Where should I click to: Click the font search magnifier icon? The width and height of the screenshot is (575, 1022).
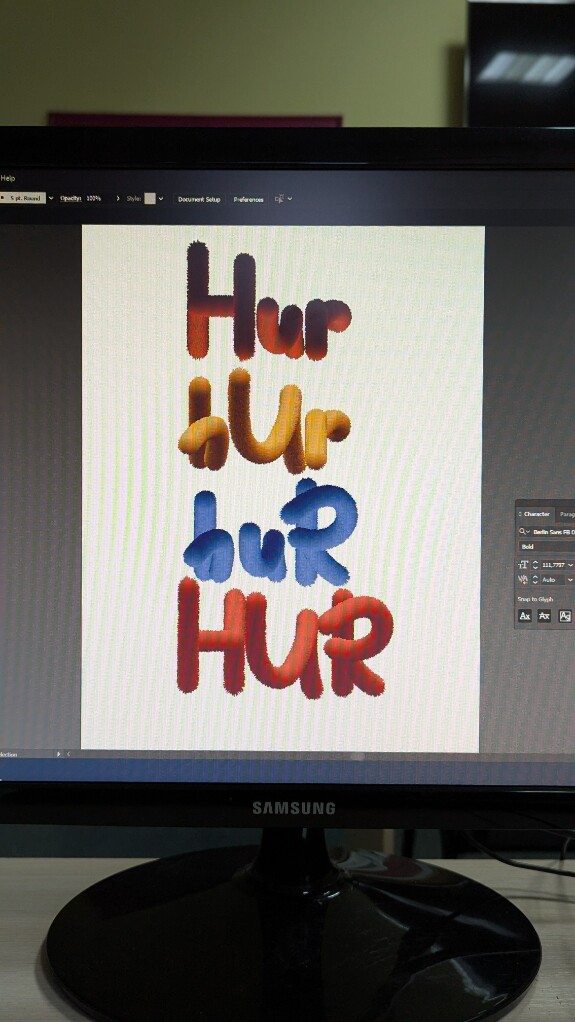pyautogui.click(x=523, y=532)
